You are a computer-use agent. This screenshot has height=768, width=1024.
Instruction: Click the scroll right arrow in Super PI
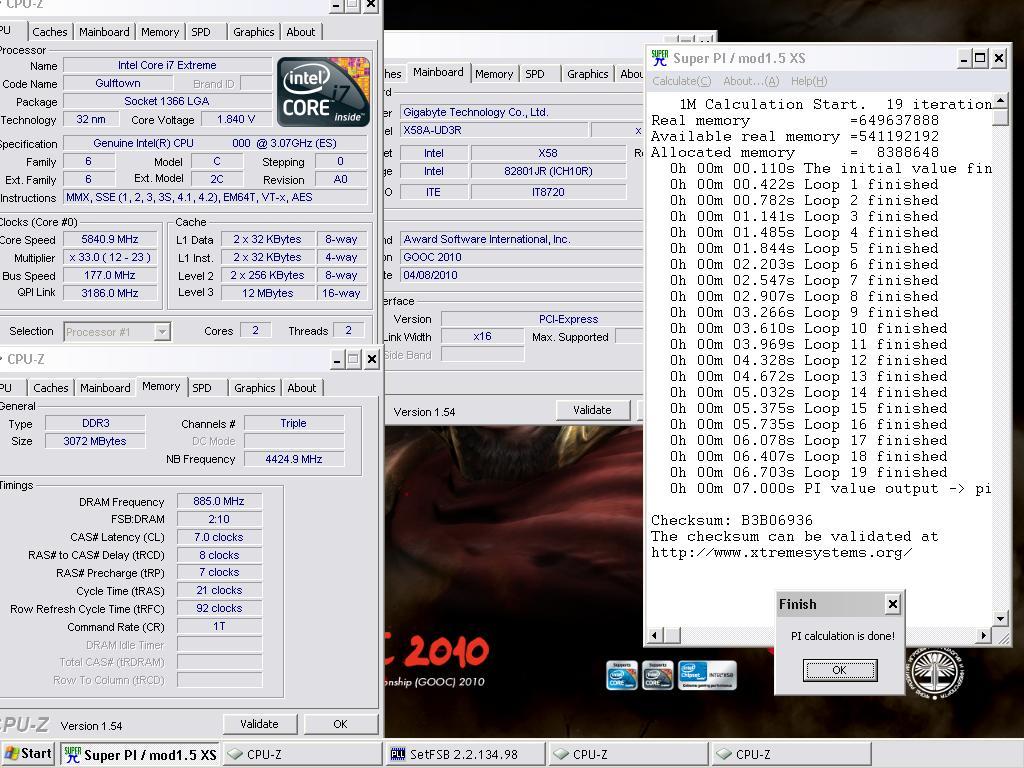pos(984,635)
